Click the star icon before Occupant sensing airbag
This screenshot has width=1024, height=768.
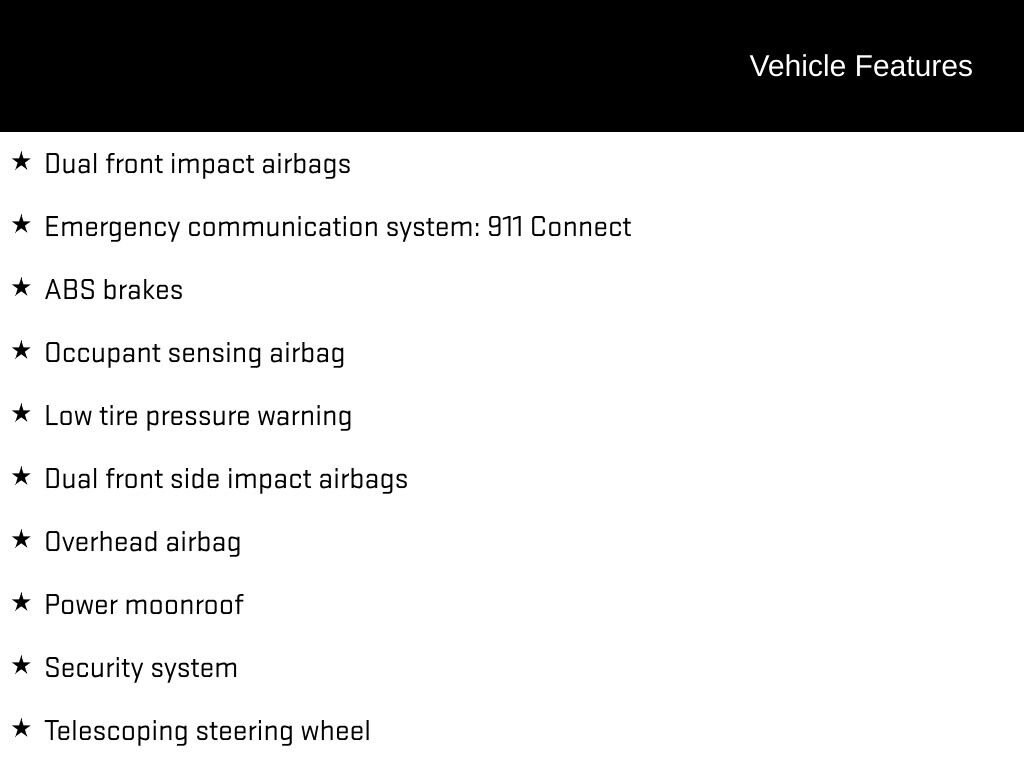click(x=21, y=350)
